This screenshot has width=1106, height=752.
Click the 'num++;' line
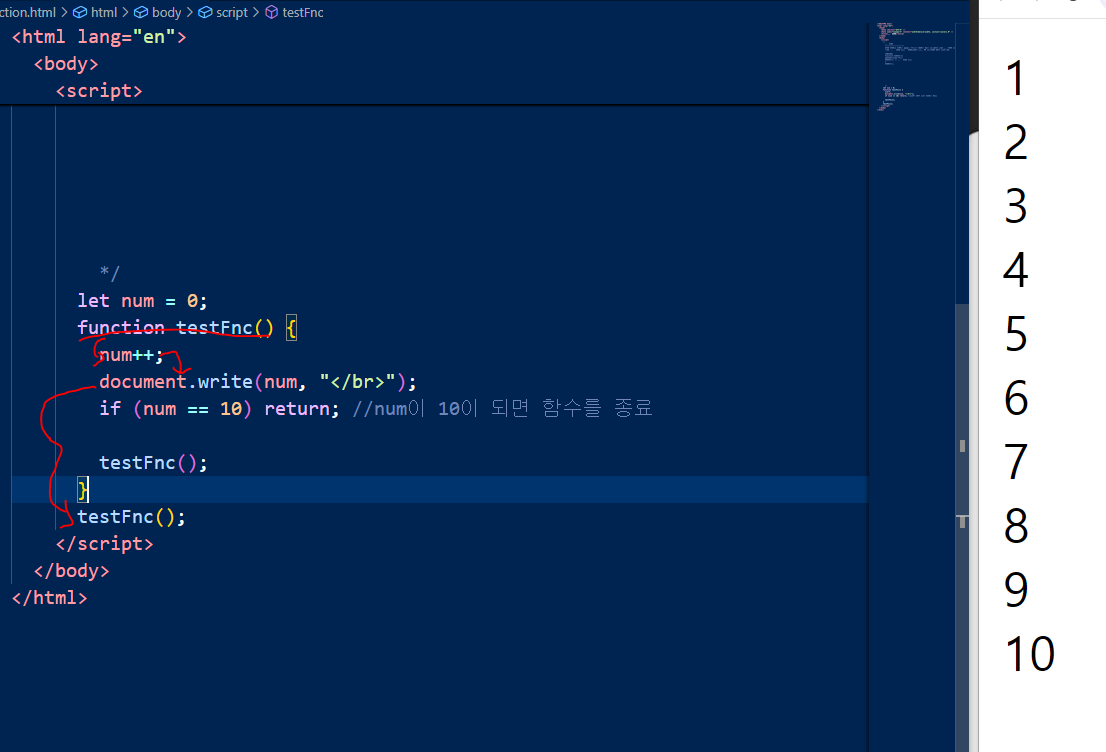point(131,355)
